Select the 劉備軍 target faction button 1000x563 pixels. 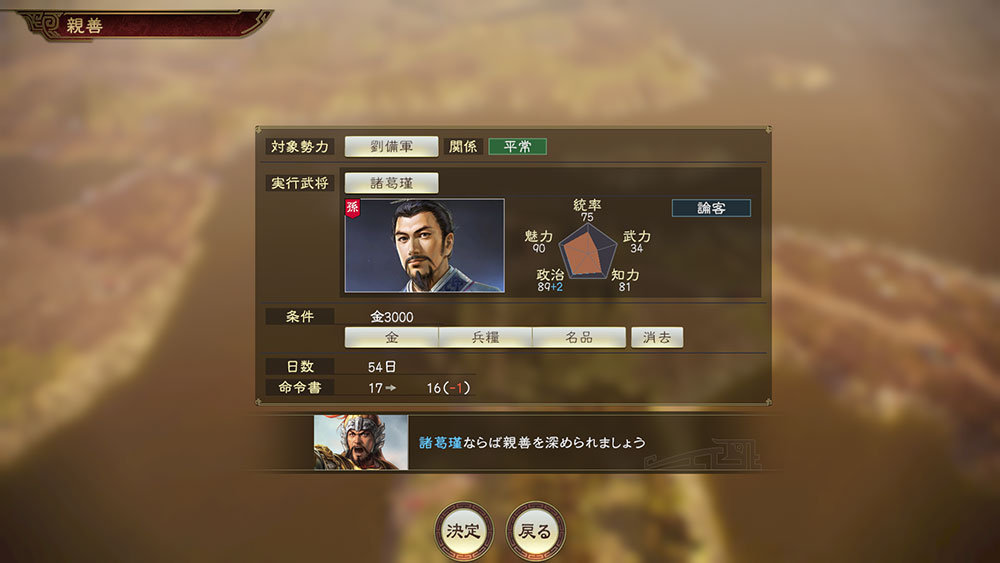(x=392, y=146)
